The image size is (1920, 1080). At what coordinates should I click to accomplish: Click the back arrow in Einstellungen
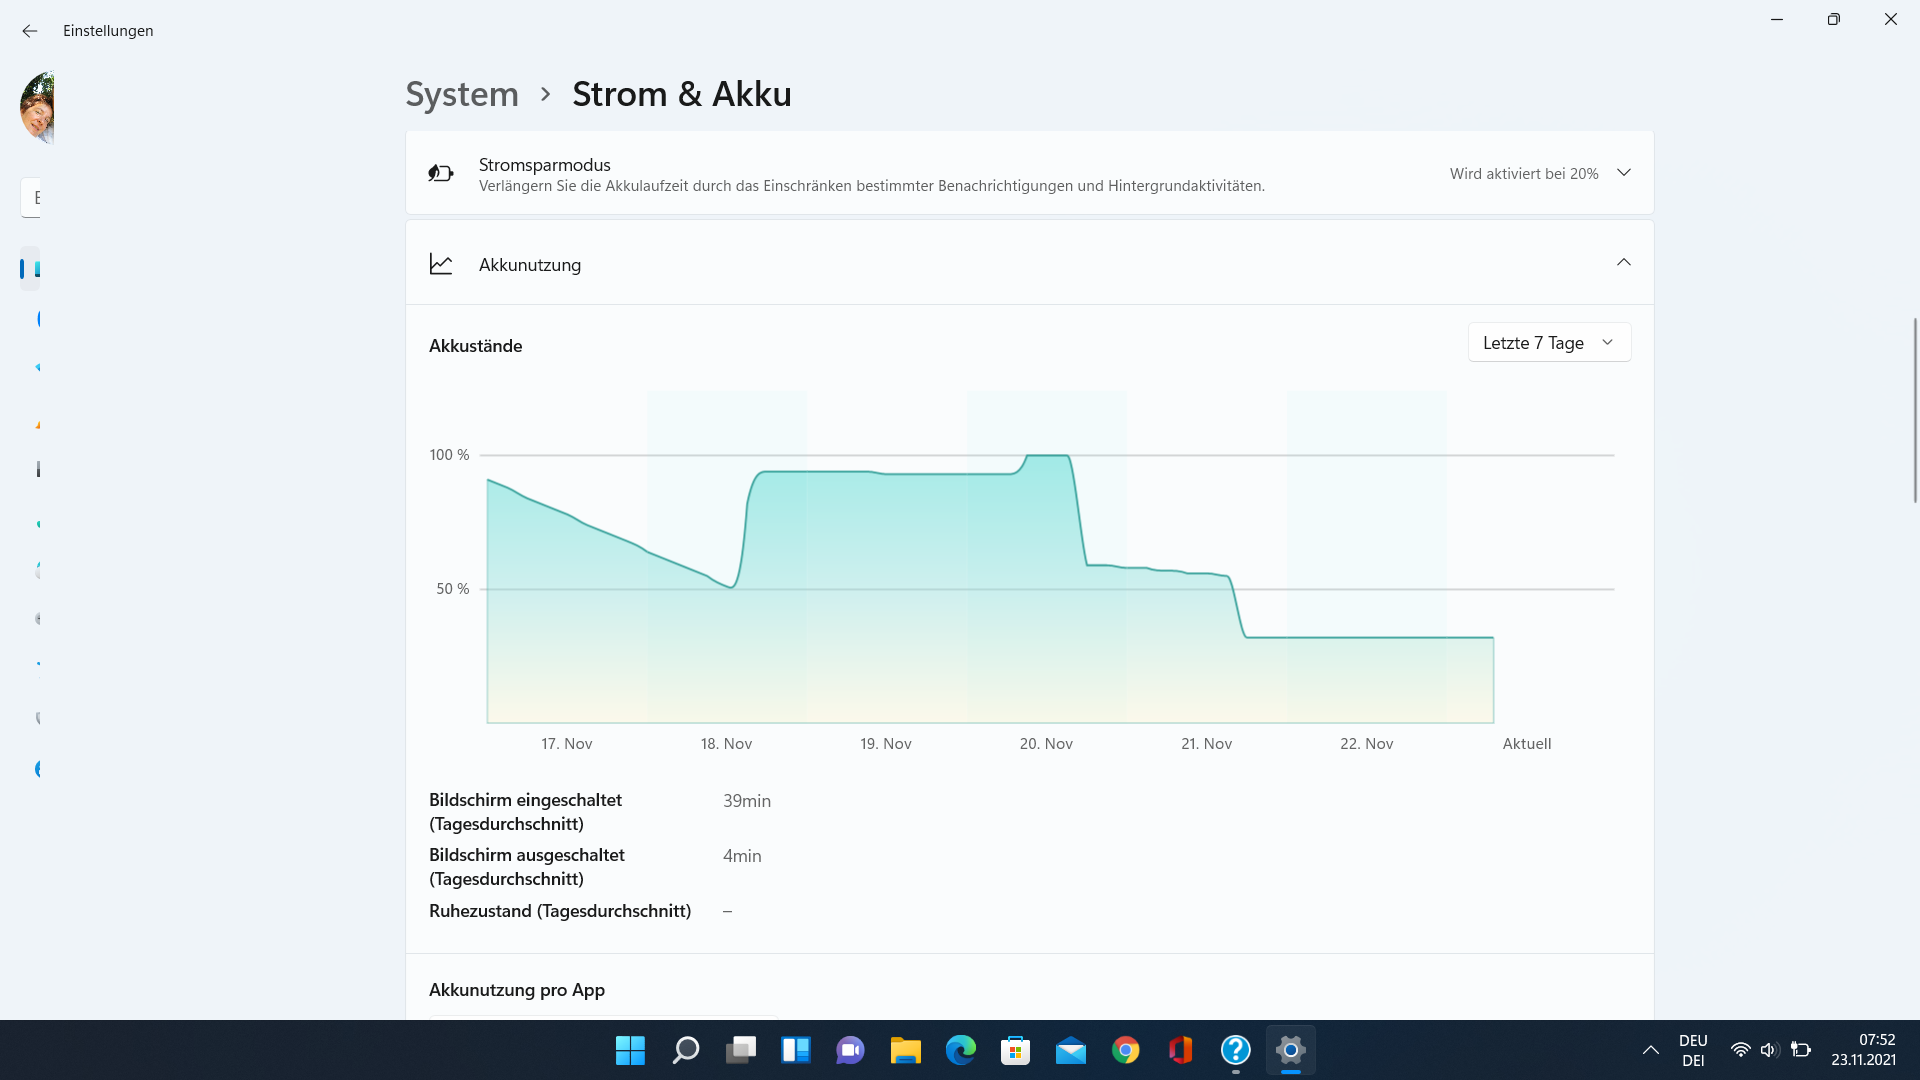(x=30, y=31)
